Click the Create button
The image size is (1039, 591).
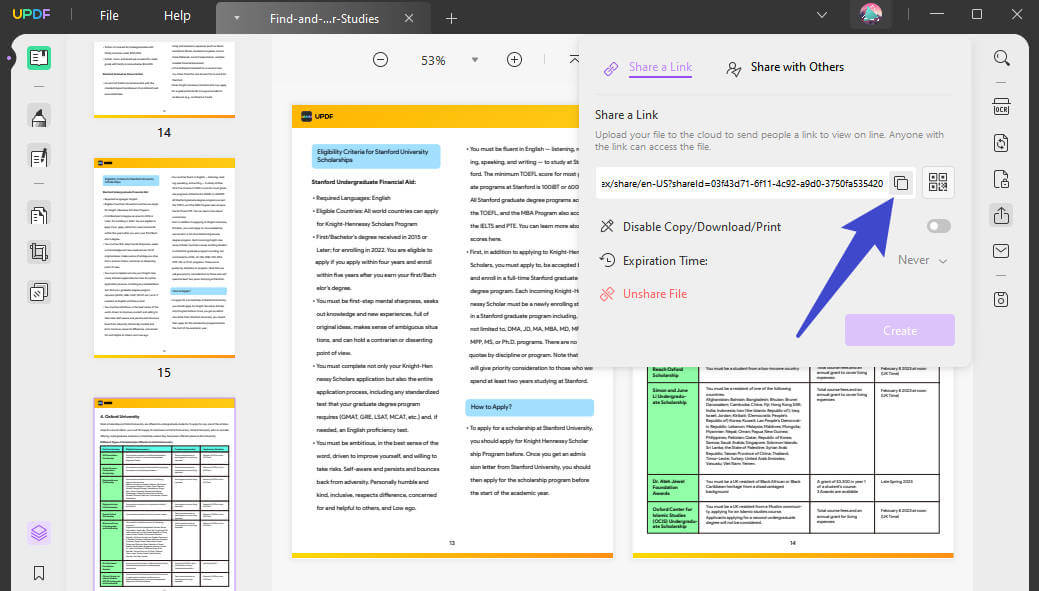(x=899, y=330)
